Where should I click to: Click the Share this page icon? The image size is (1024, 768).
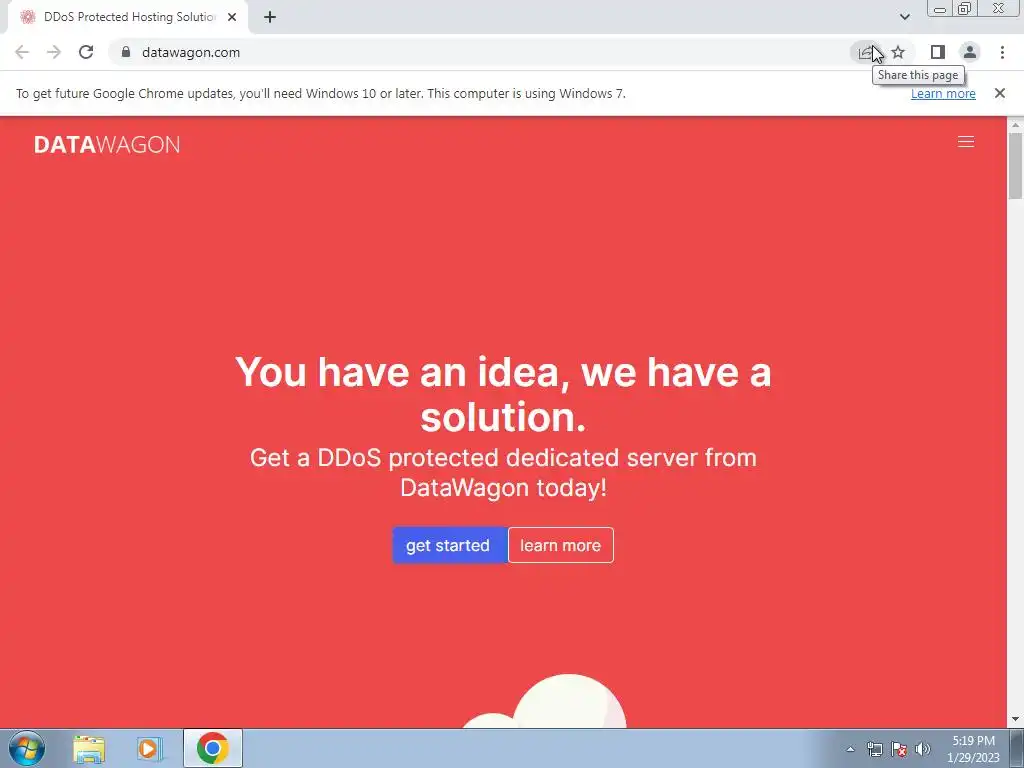click(x=866, y=52)
